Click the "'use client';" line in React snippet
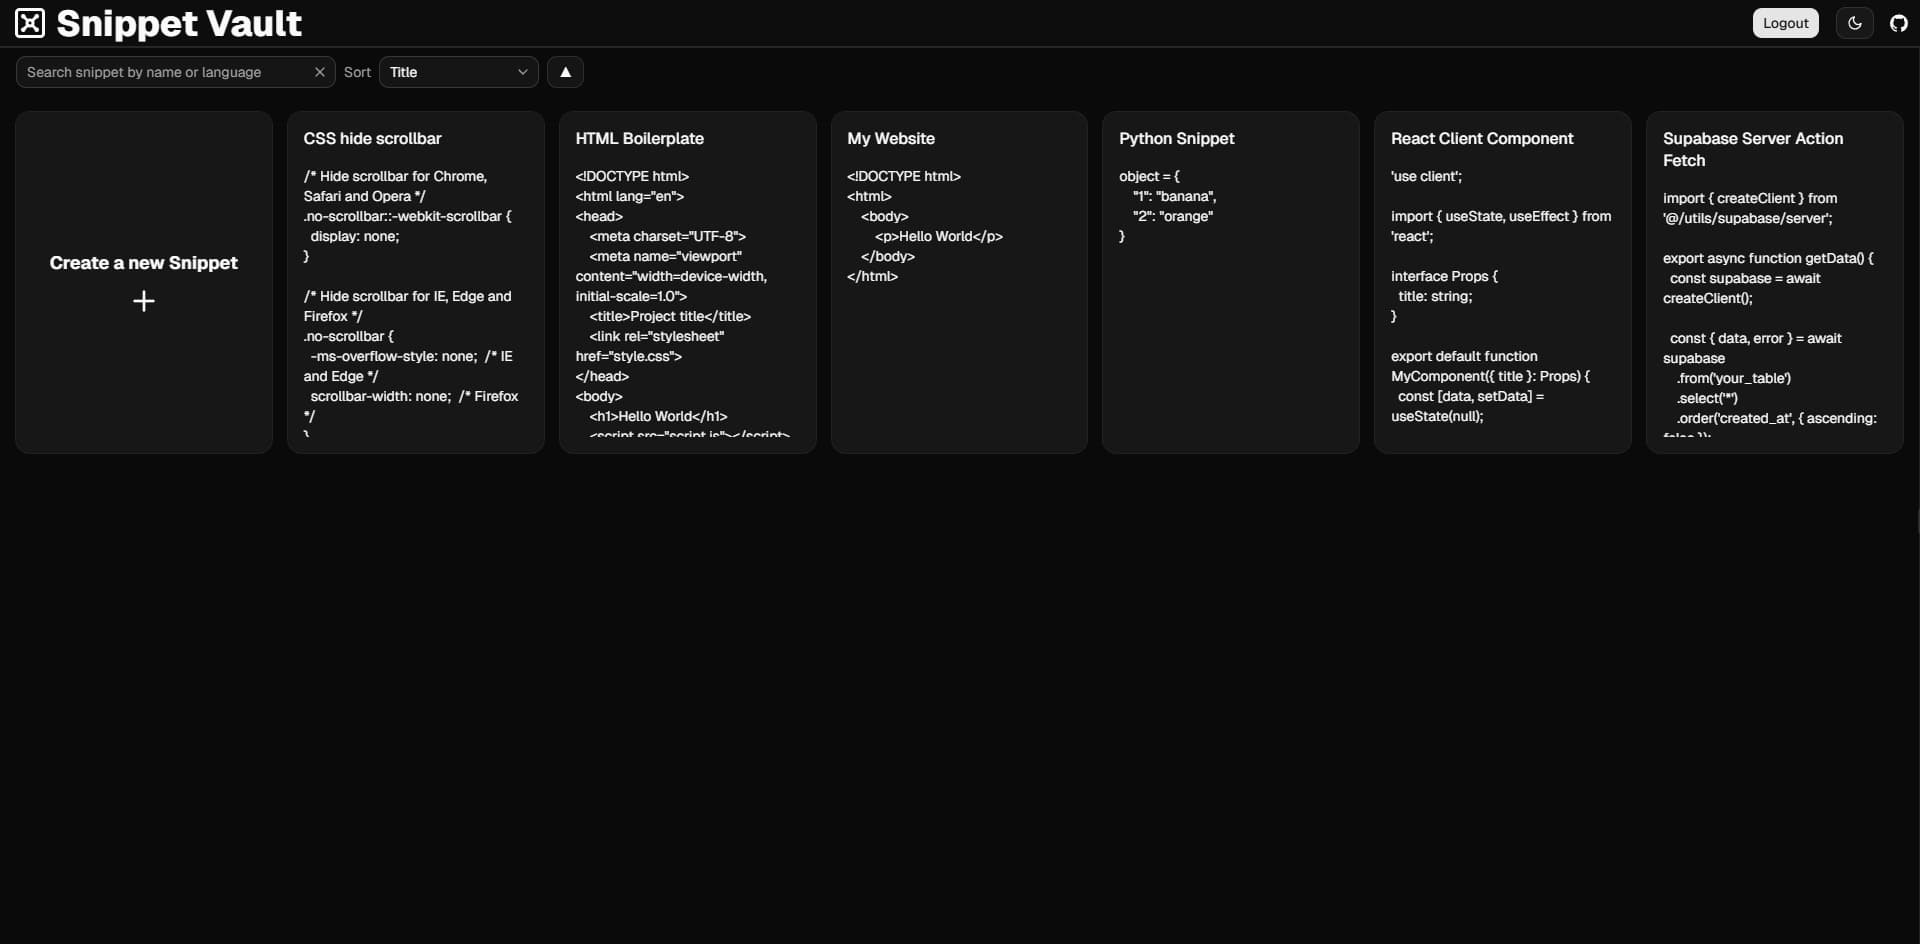 (1427, 176)
